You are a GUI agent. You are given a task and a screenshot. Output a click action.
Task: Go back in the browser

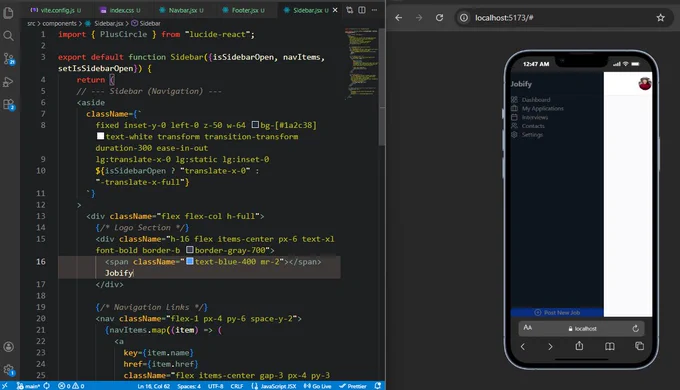tap(399, 18)
